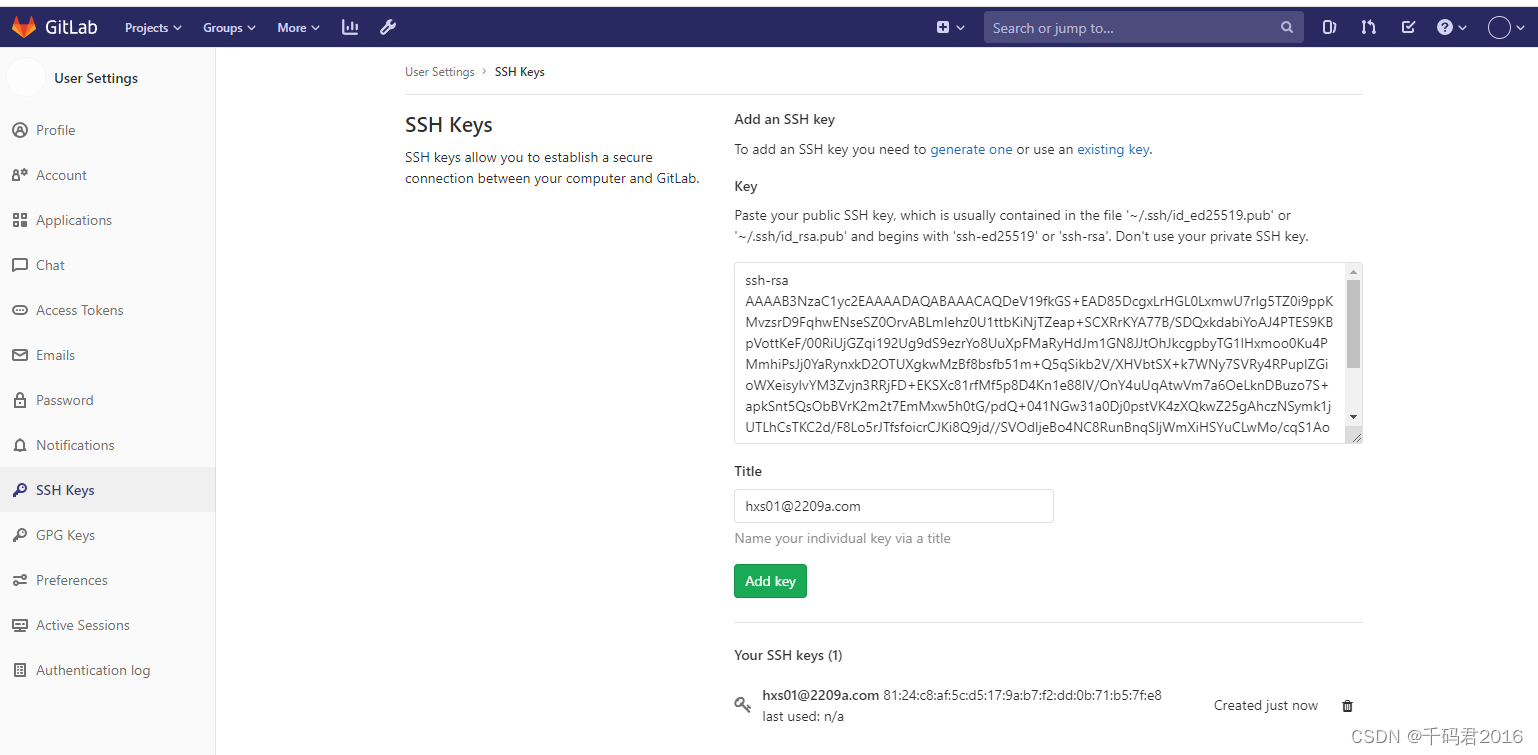
Task: Click the magnifier icon in search bar
Action: point(1287,27)
